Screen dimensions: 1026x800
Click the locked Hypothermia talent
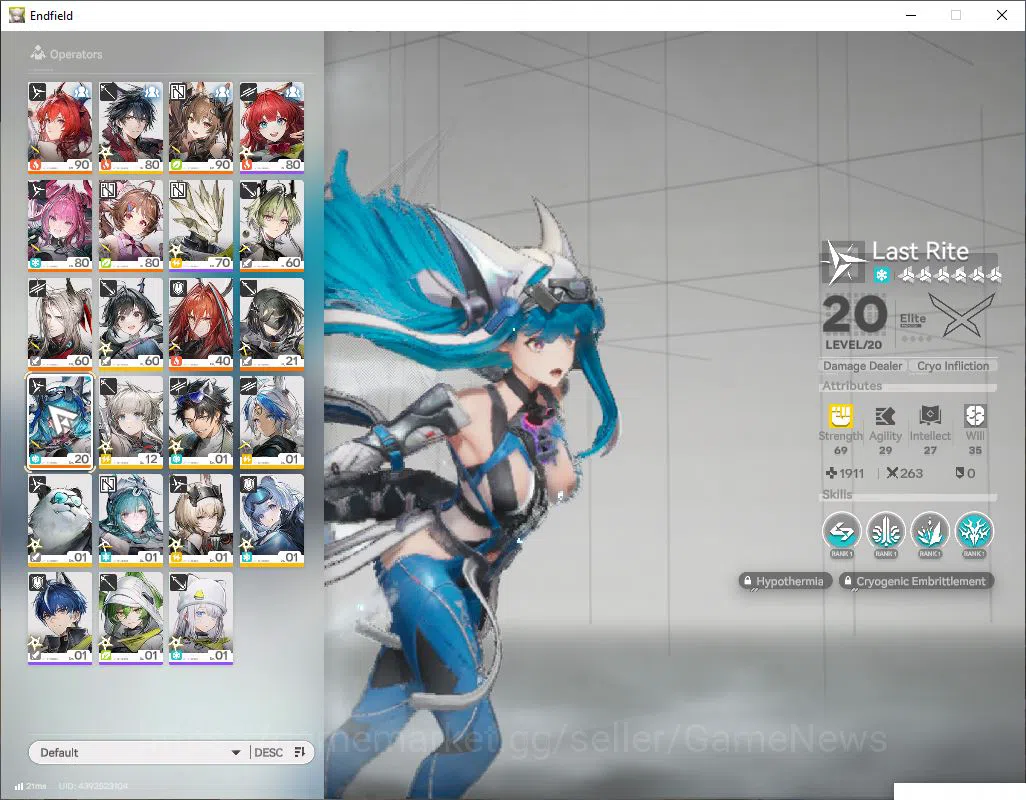click(x=785, y=581)
